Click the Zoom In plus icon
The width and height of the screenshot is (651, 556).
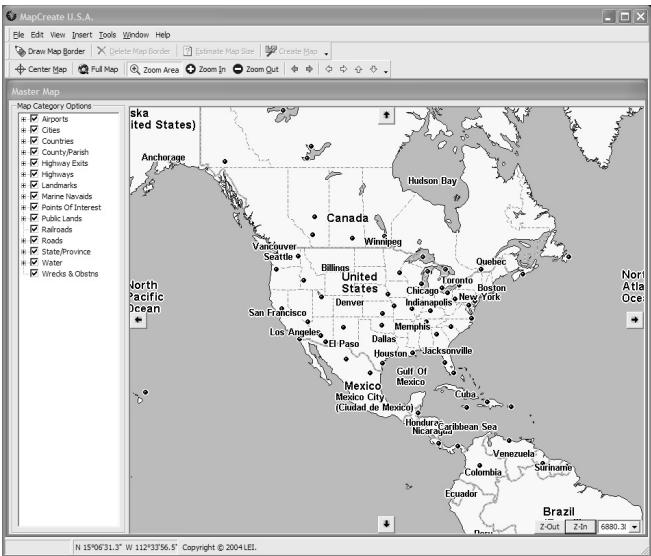click(x=191, y=69)
